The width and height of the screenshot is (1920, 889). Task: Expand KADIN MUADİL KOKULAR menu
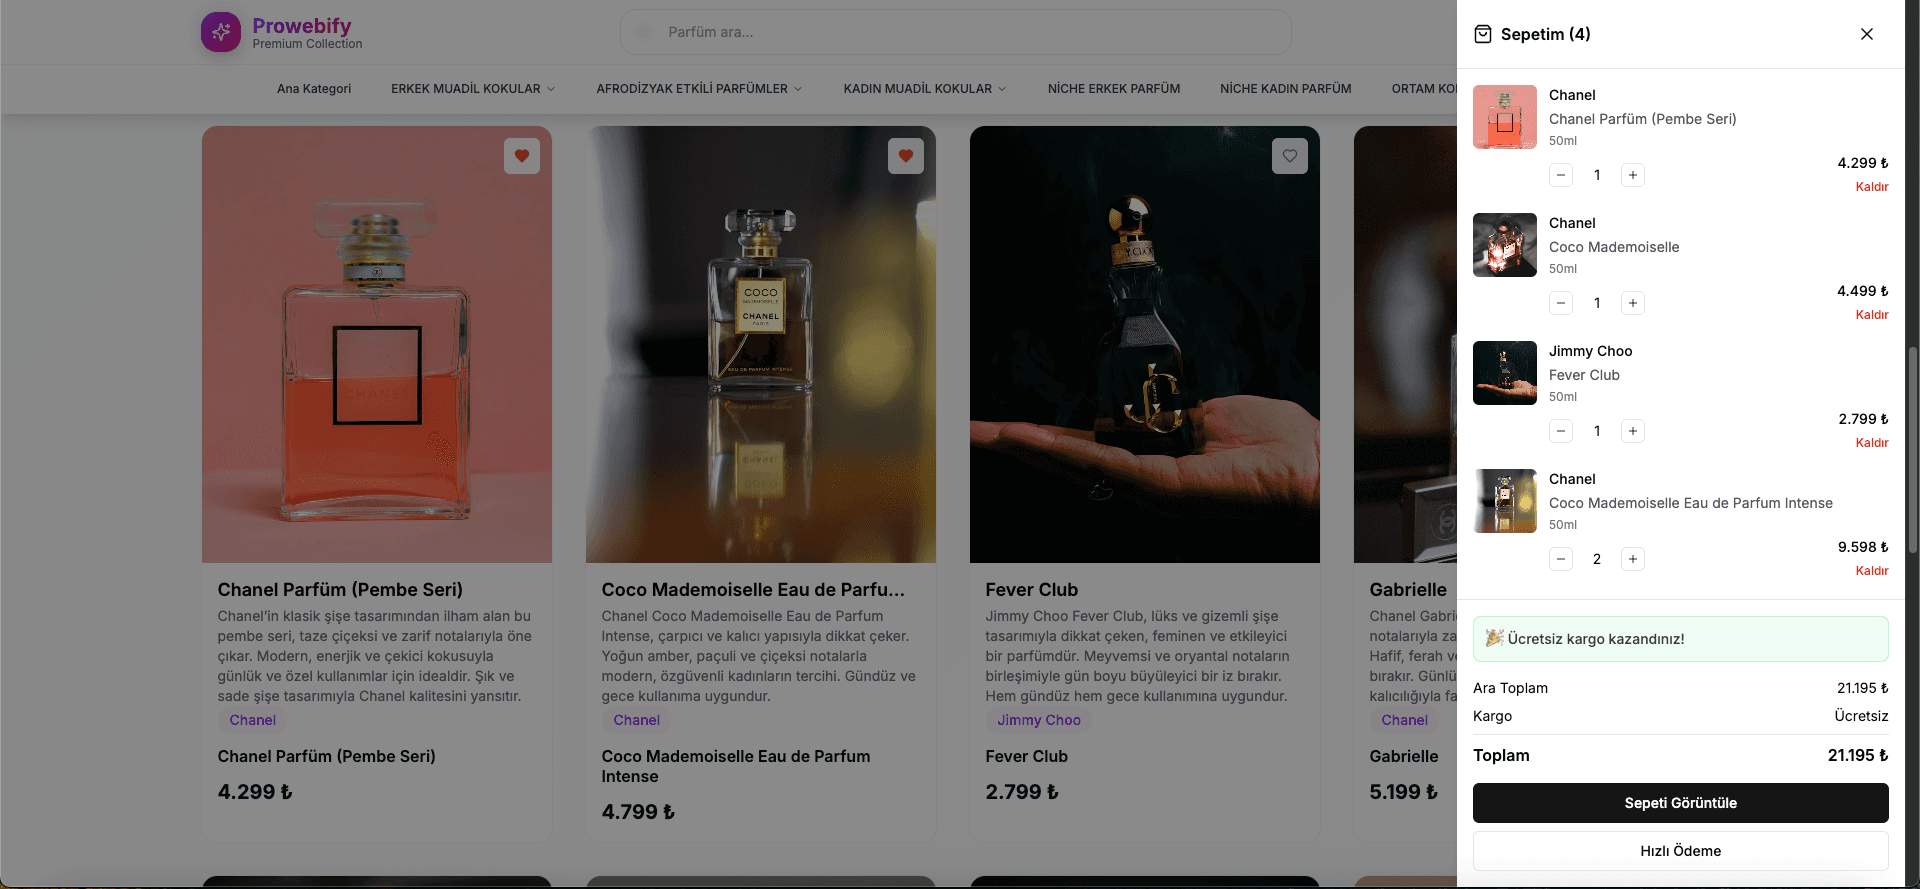[924, 89]
